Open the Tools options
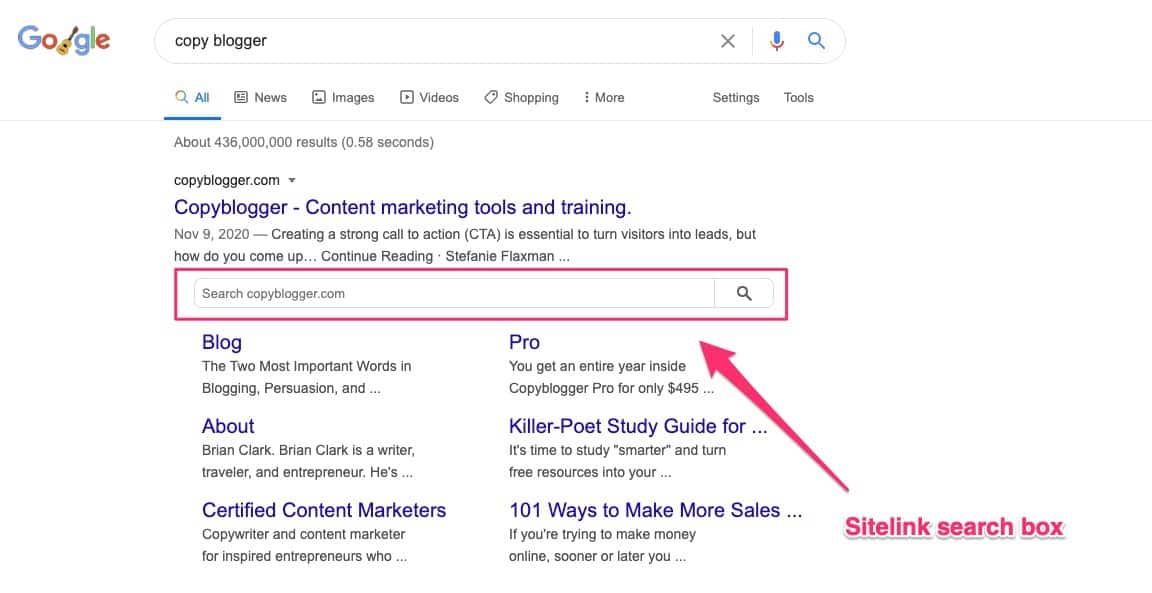Image resolution: width=1152 pixels, height=593 pixels. click(x=798, y=97)
